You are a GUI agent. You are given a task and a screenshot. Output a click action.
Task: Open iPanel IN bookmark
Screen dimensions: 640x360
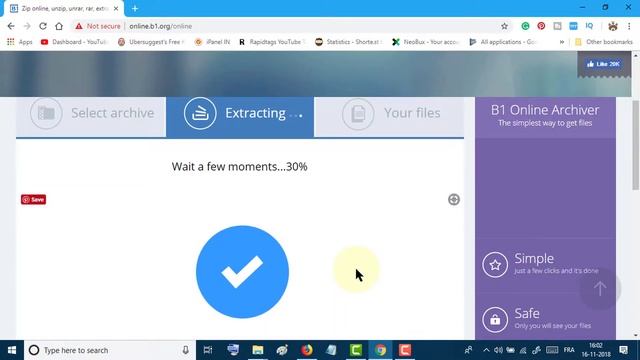212,42
